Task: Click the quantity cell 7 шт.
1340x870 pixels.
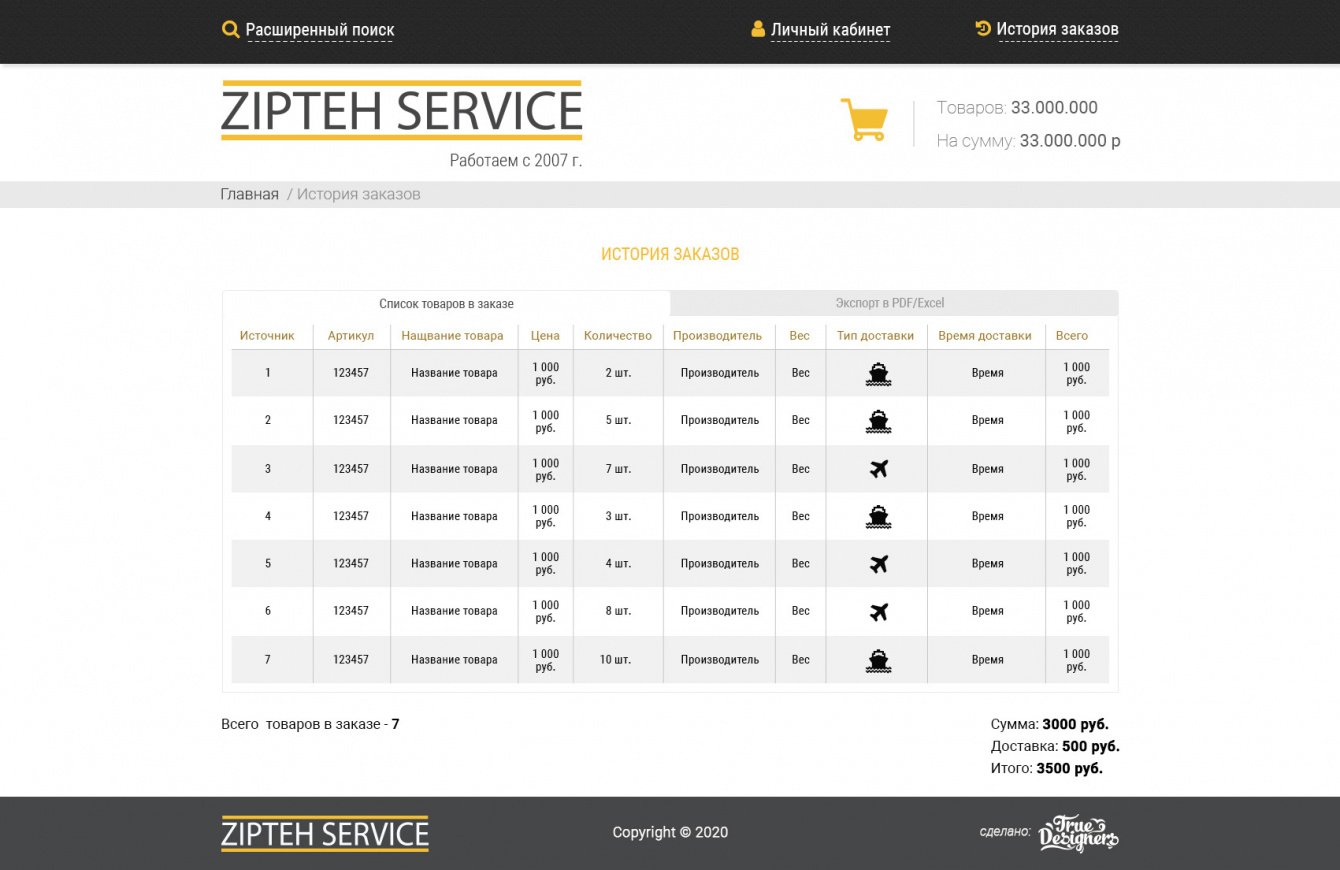Action: (x=618, y=469)
